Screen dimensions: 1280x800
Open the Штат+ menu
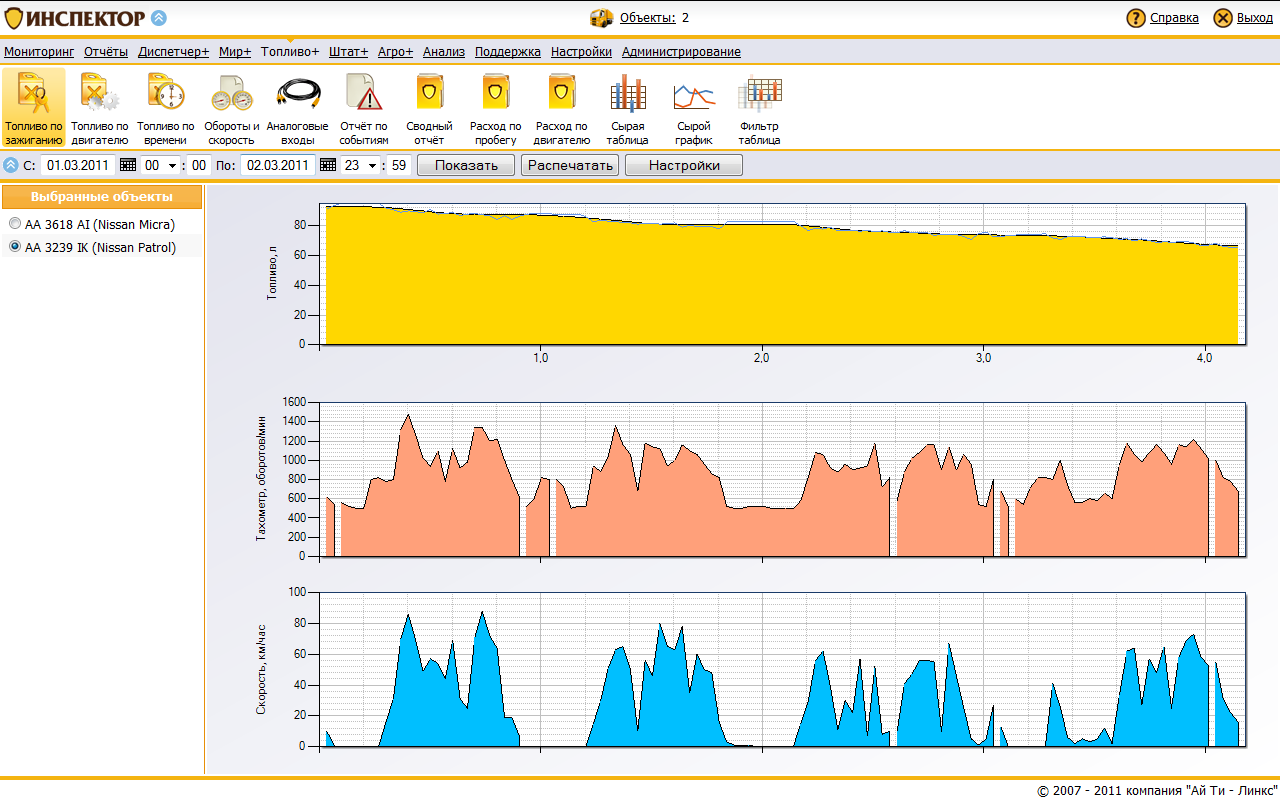pos(349,52)
